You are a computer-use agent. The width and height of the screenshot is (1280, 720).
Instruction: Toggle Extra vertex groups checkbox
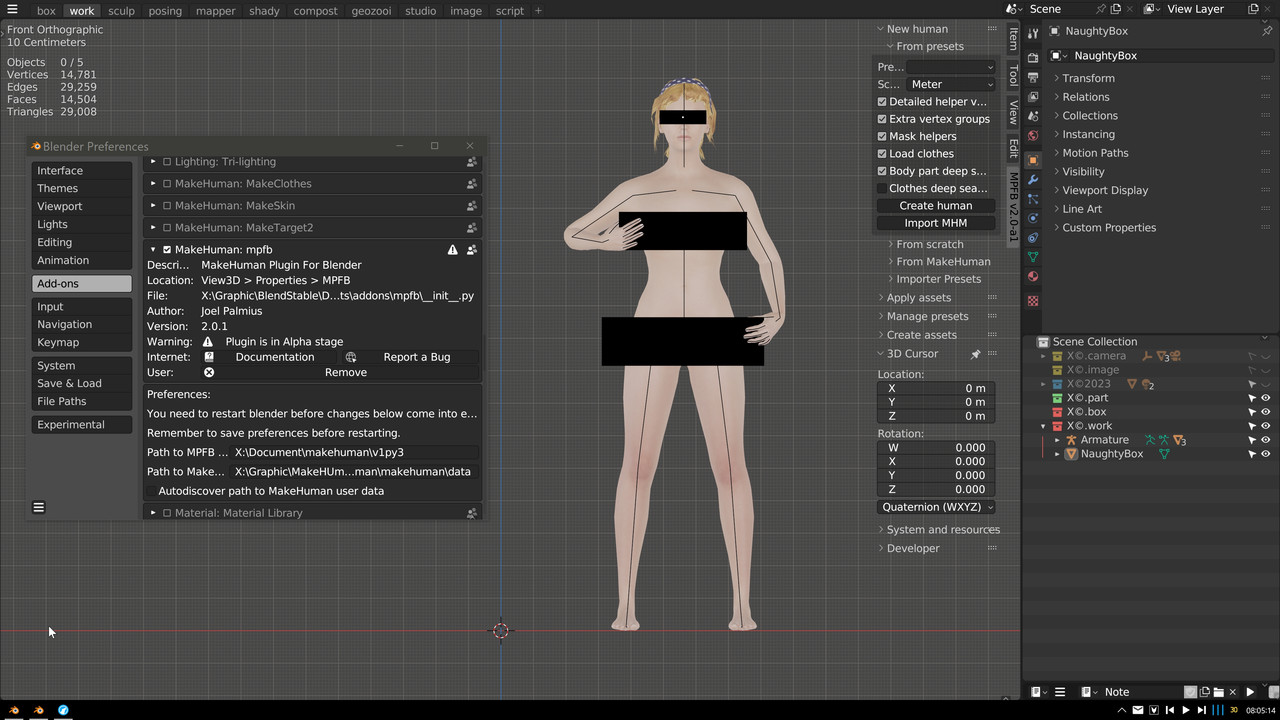(x=882, y=119)
